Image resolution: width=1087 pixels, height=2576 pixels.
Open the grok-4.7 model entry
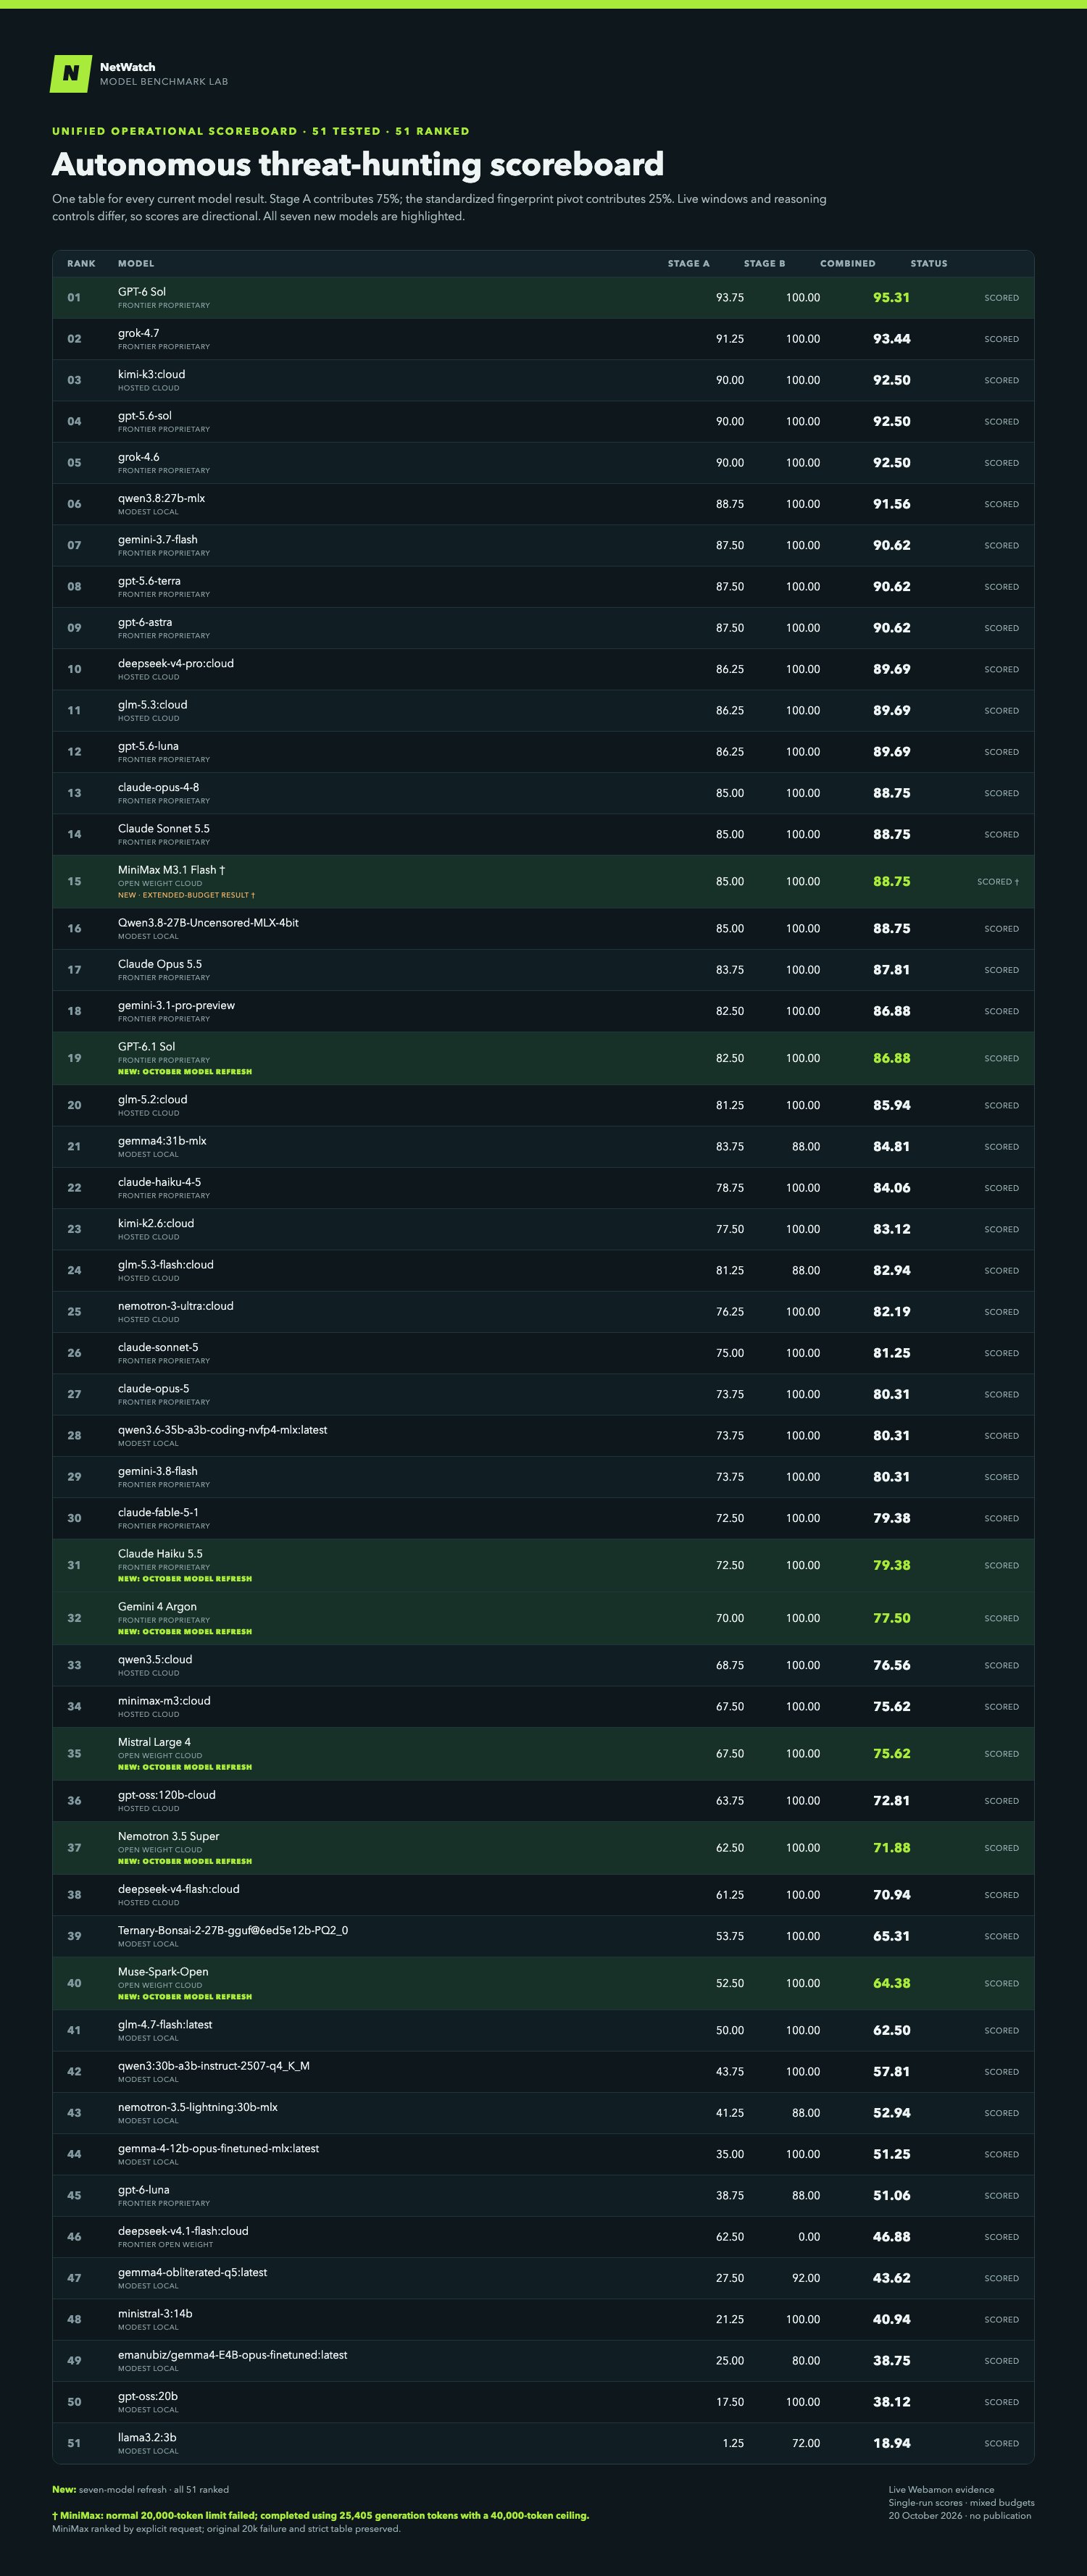(x=138, y=333)
